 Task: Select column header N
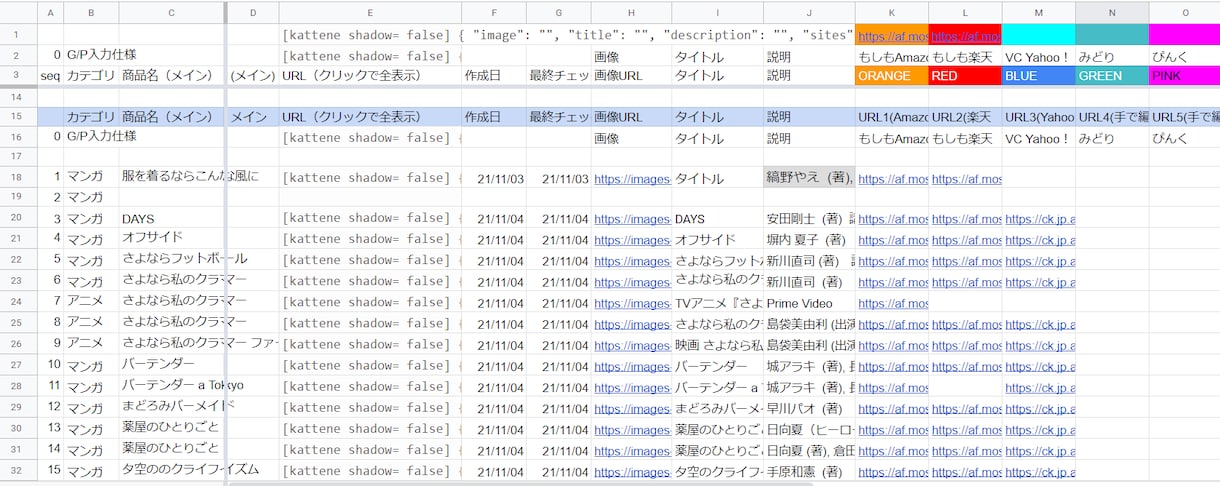1112,12
